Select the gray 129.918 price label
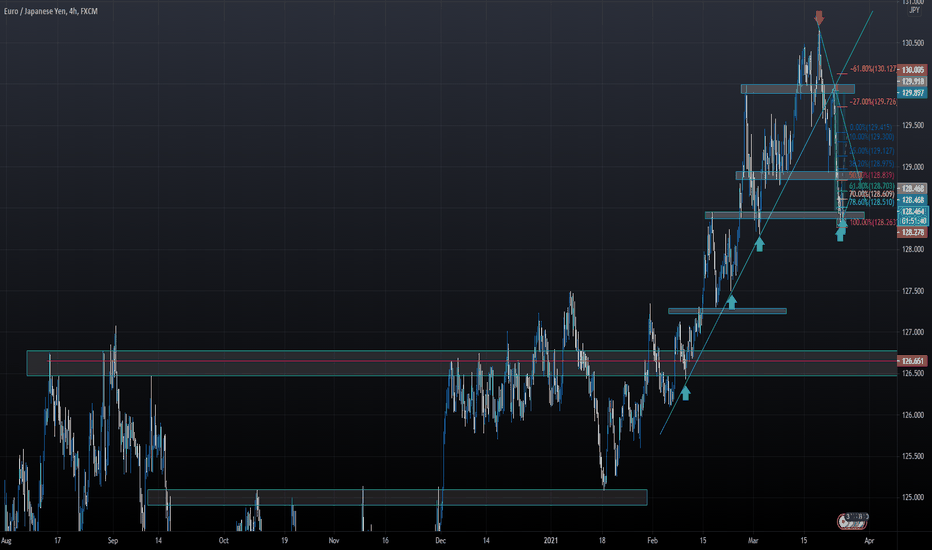The height and width of the screenshot is (550, 932). tap(912, 81)
